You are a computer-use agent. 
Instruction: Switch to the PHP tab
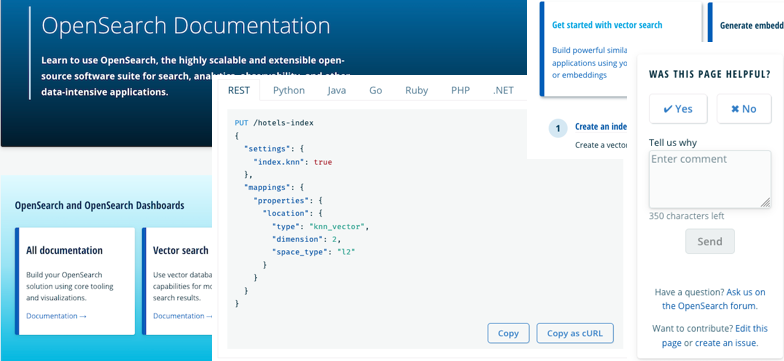point(460,90)
